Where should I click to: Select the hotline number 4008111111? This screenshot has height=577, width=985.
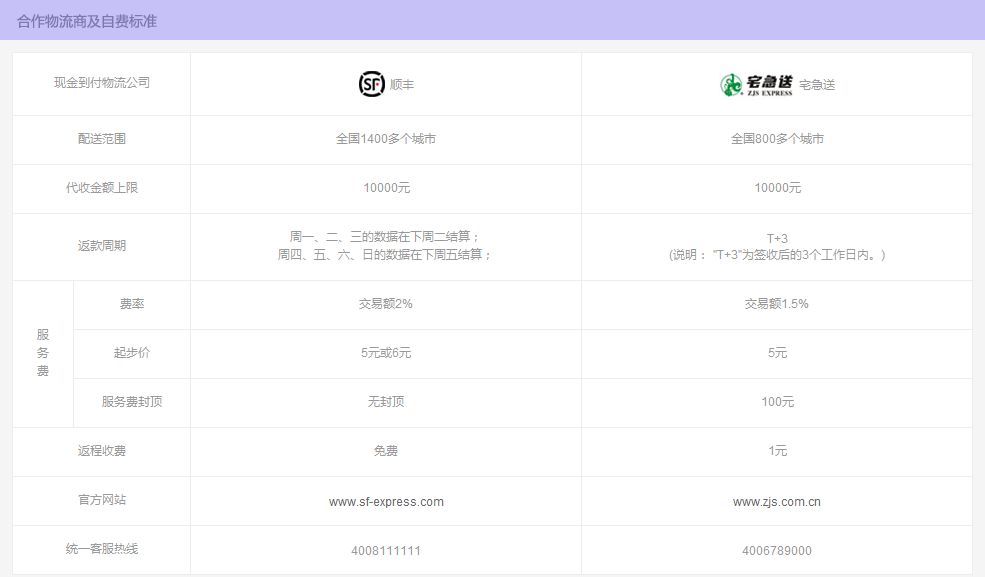(386, 551)
